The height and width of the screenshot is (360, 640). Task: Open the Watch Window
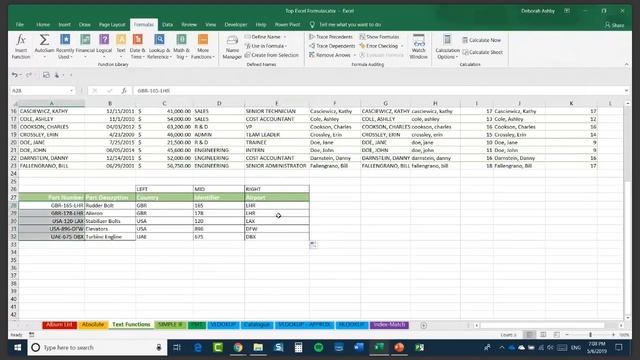418,46
